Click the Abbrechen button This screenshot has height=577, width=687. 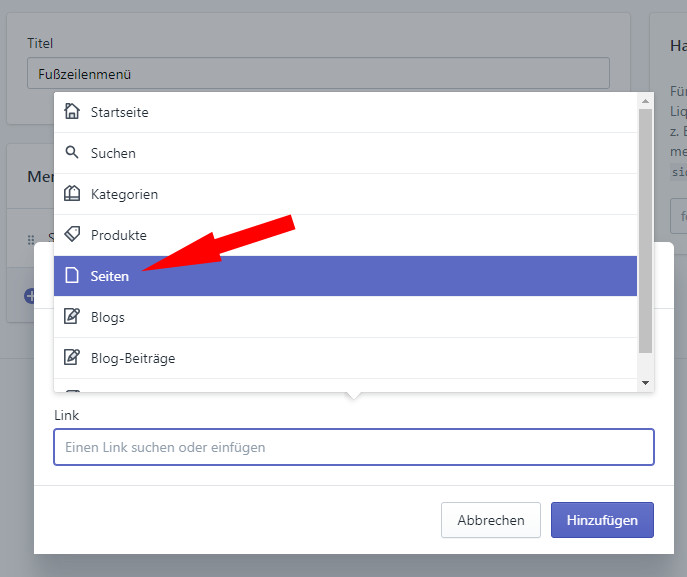[491, 520]
